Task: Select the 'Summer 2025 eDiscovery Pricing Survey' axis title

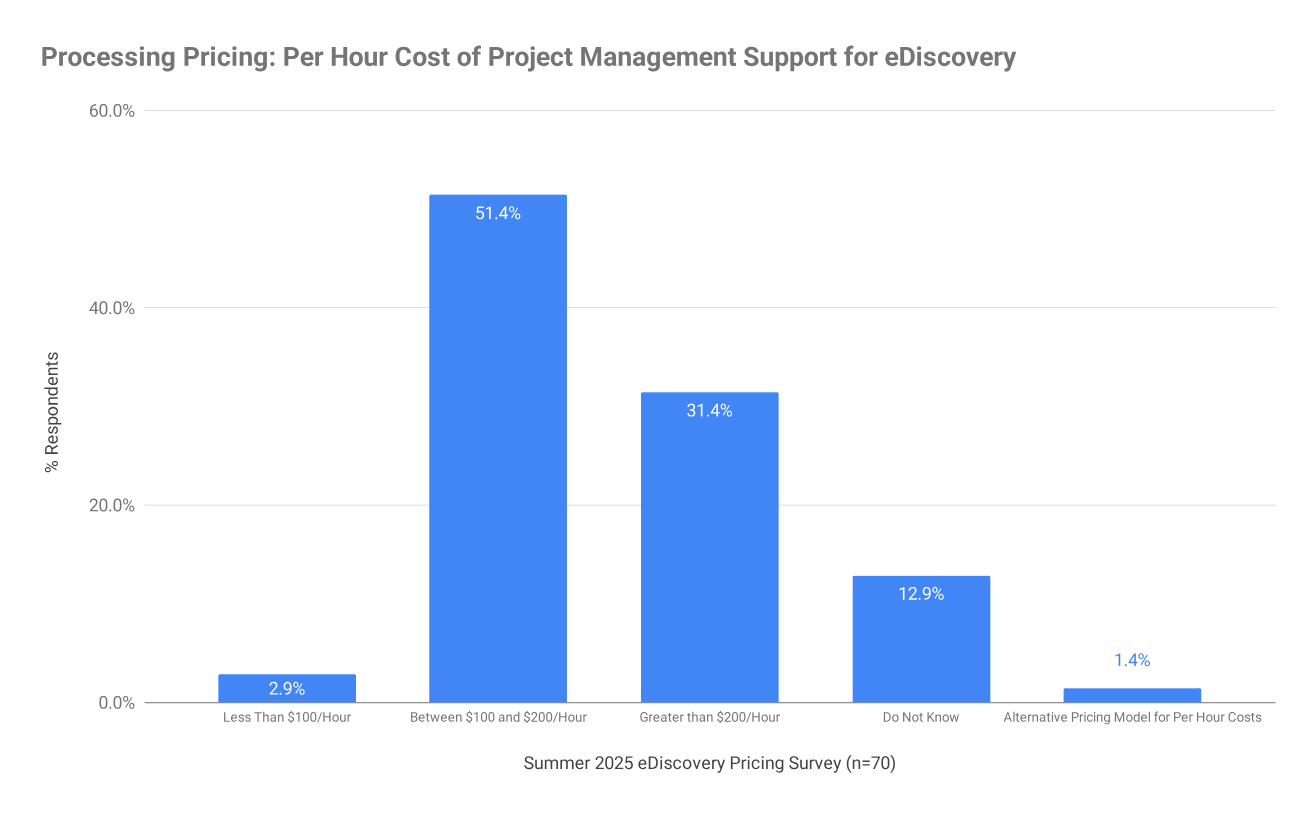Action: point(709,764)
